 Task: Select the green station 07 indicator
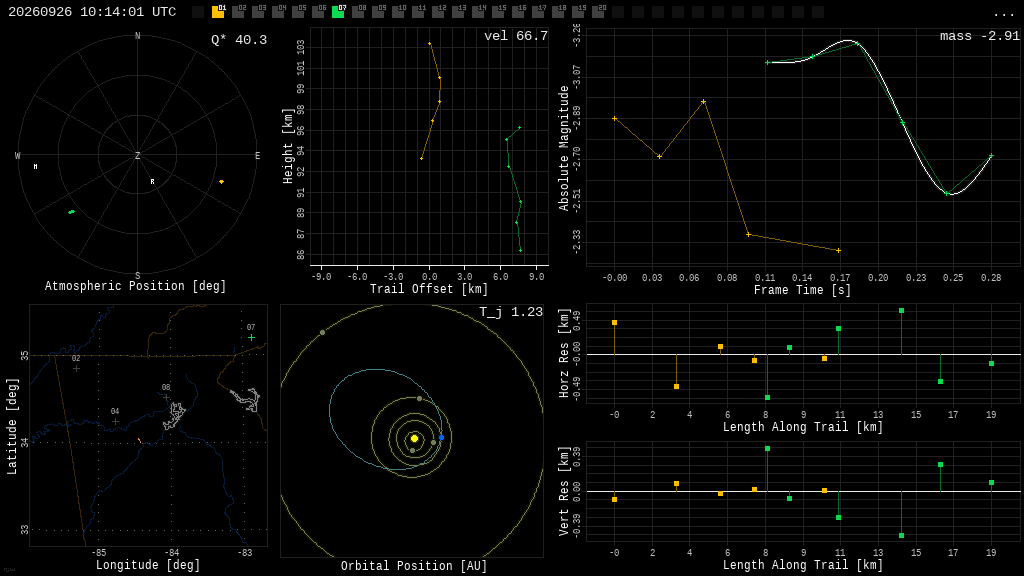pos(338,12)
